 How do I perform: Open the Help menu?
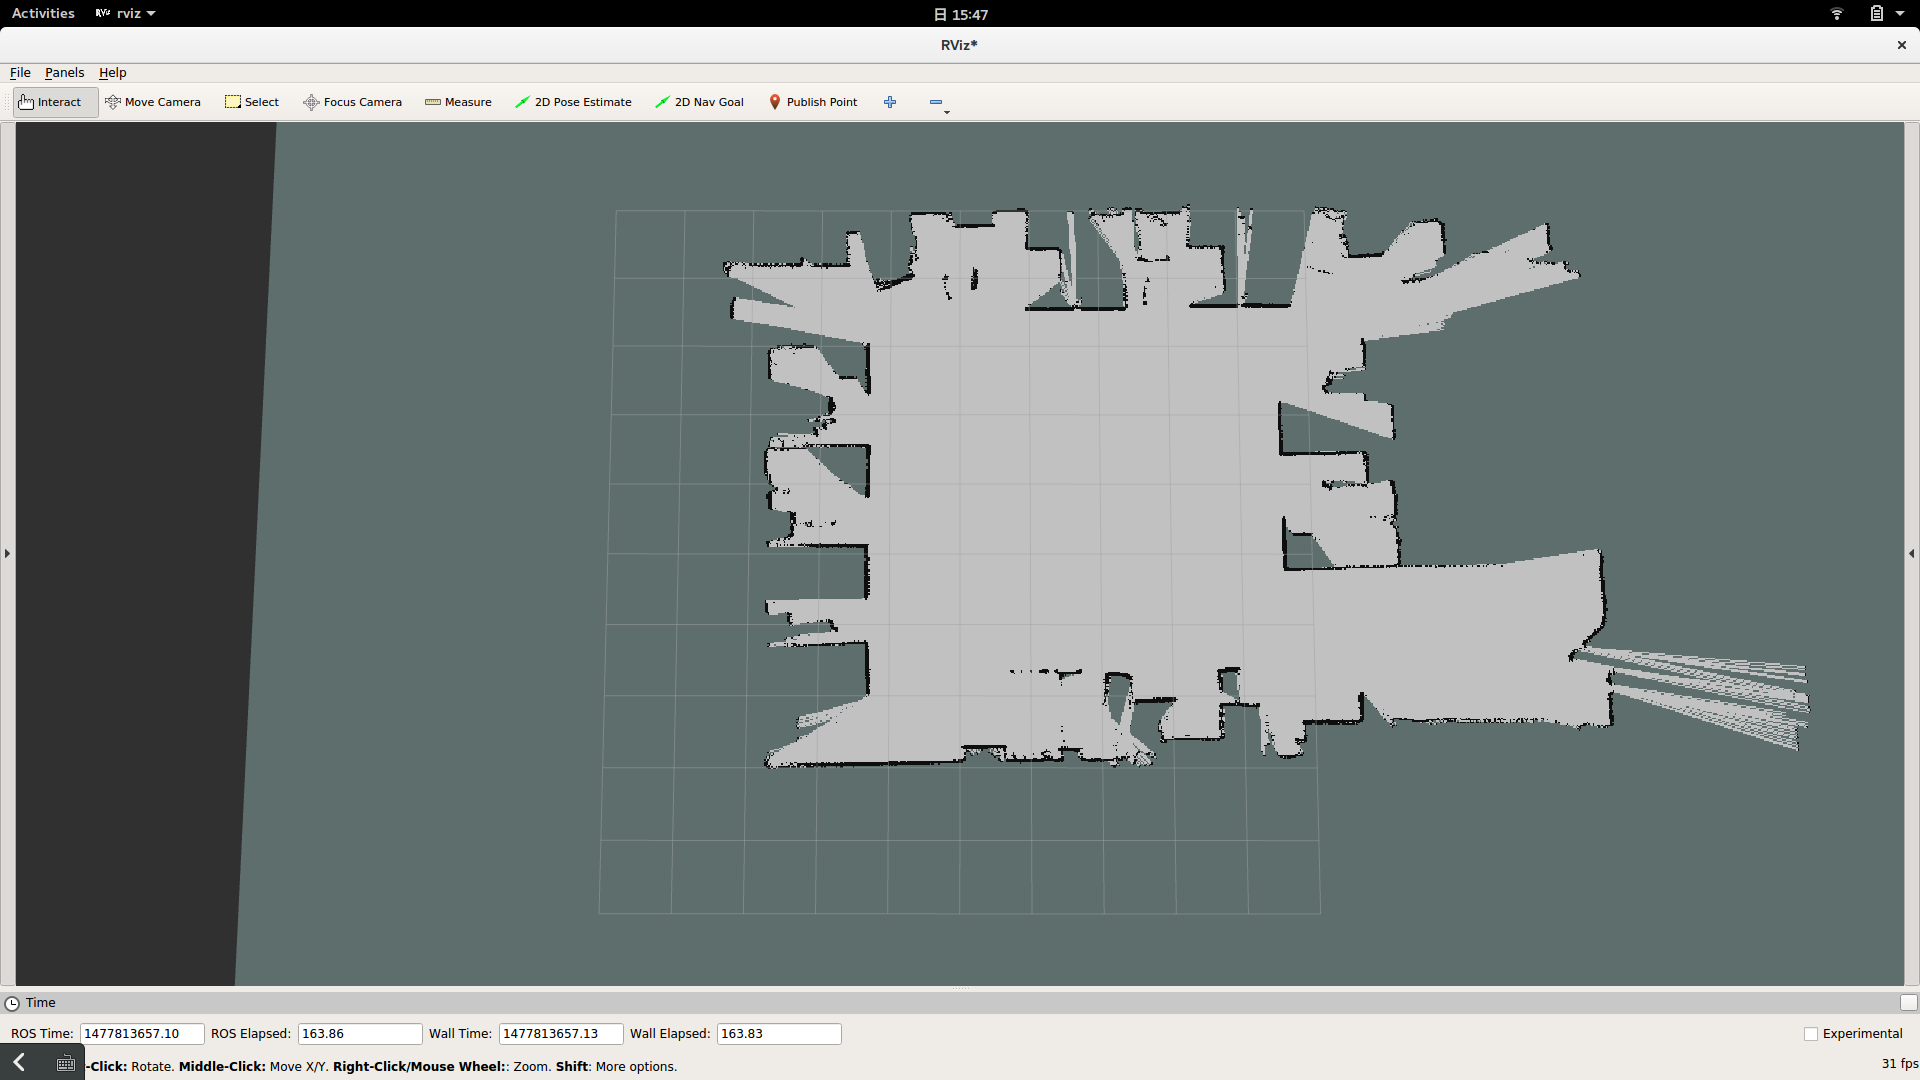[x=112, y=73]
